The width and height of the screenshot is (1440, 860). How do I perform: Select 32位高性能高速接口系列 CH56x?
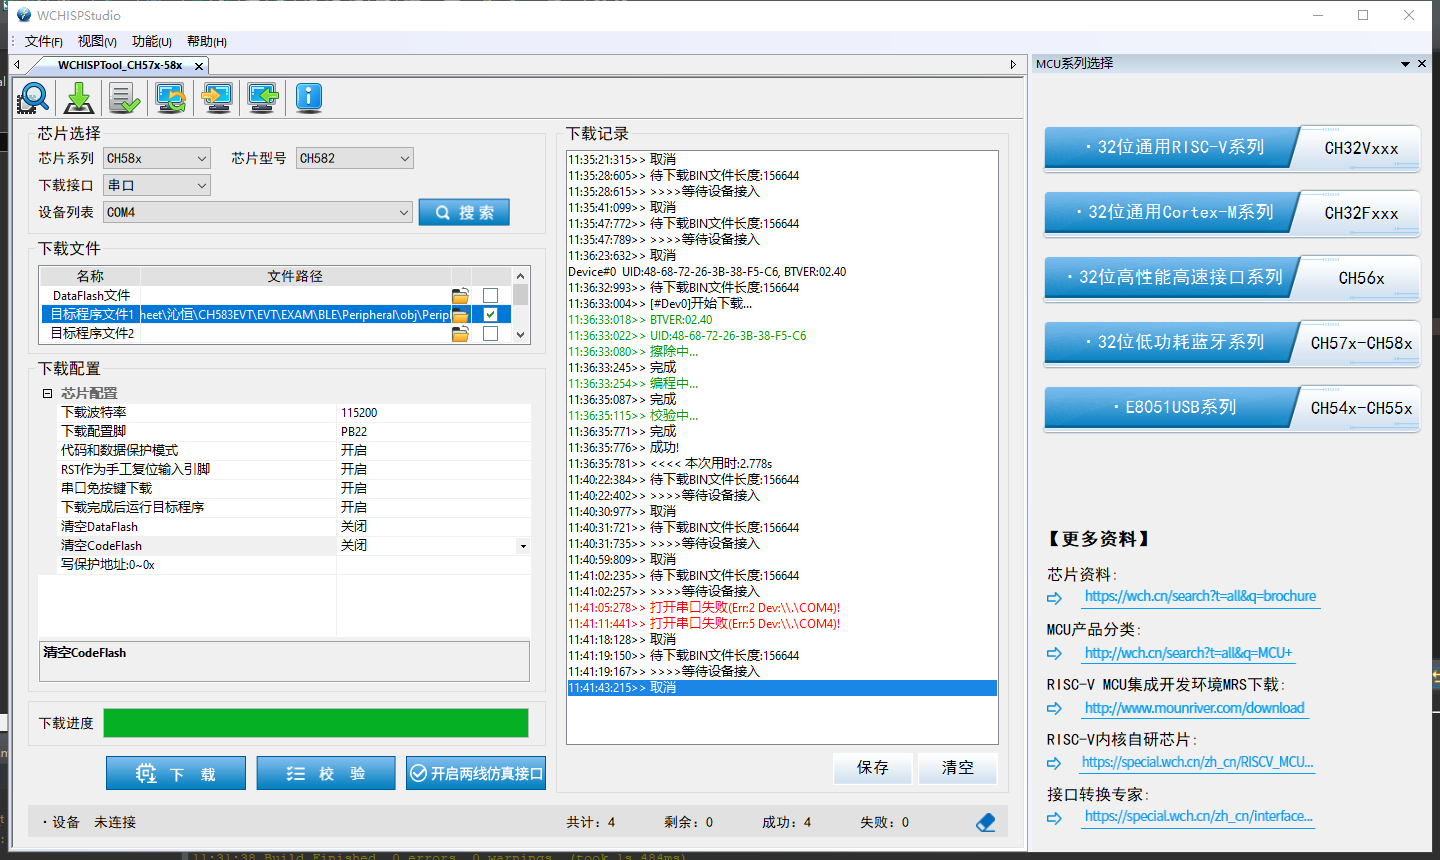pos(1232,278)
